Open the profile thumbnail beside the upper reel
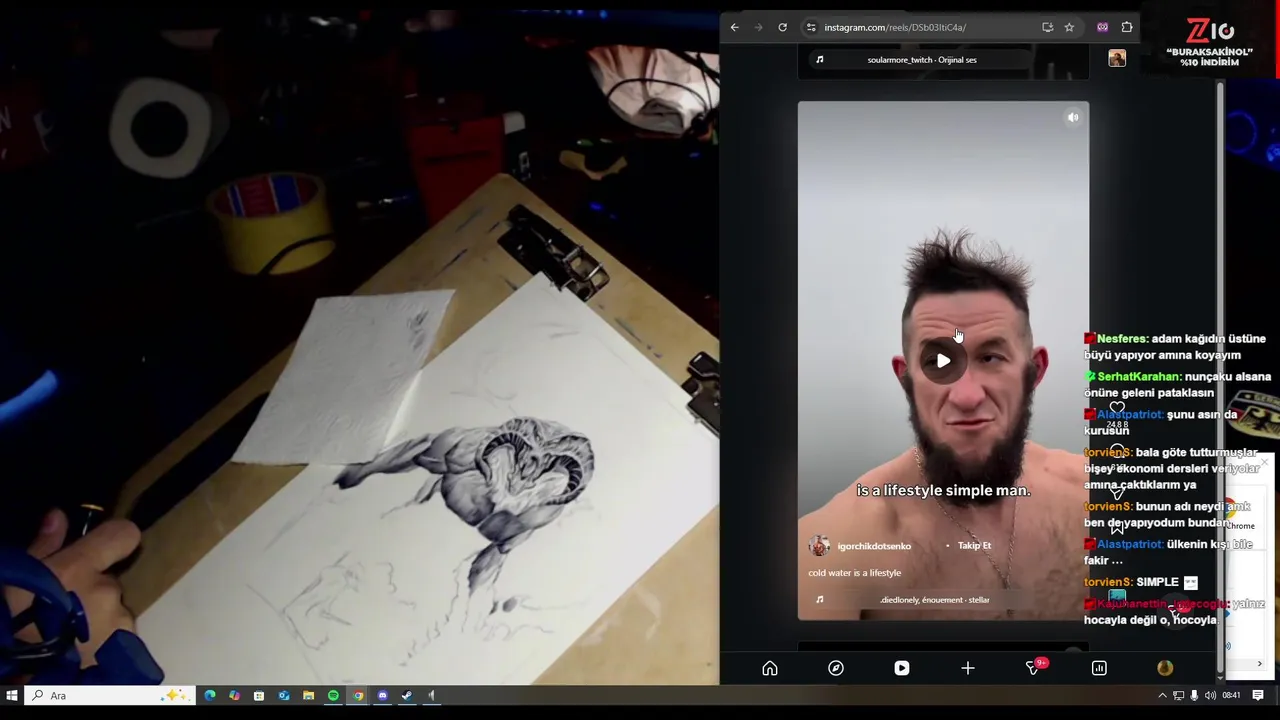The height and width of the screenshot is (720, 1280). click(x=1117, y=58)
